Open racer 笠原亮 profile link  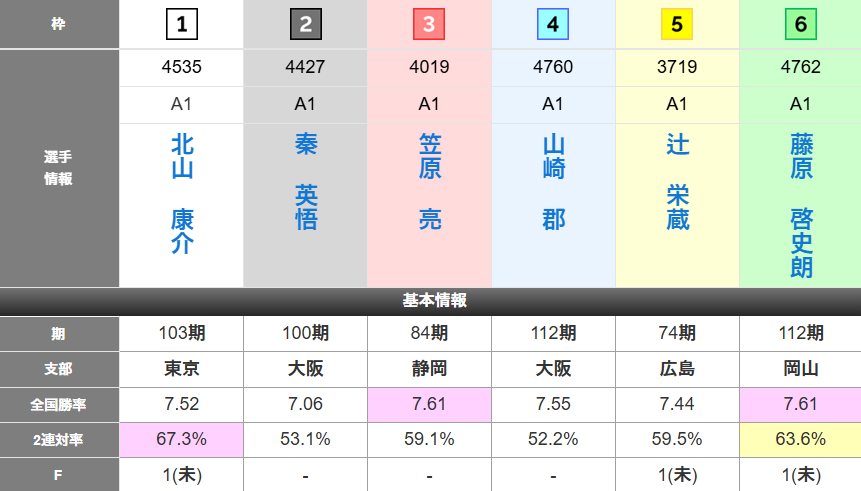[x=429, y=181]
